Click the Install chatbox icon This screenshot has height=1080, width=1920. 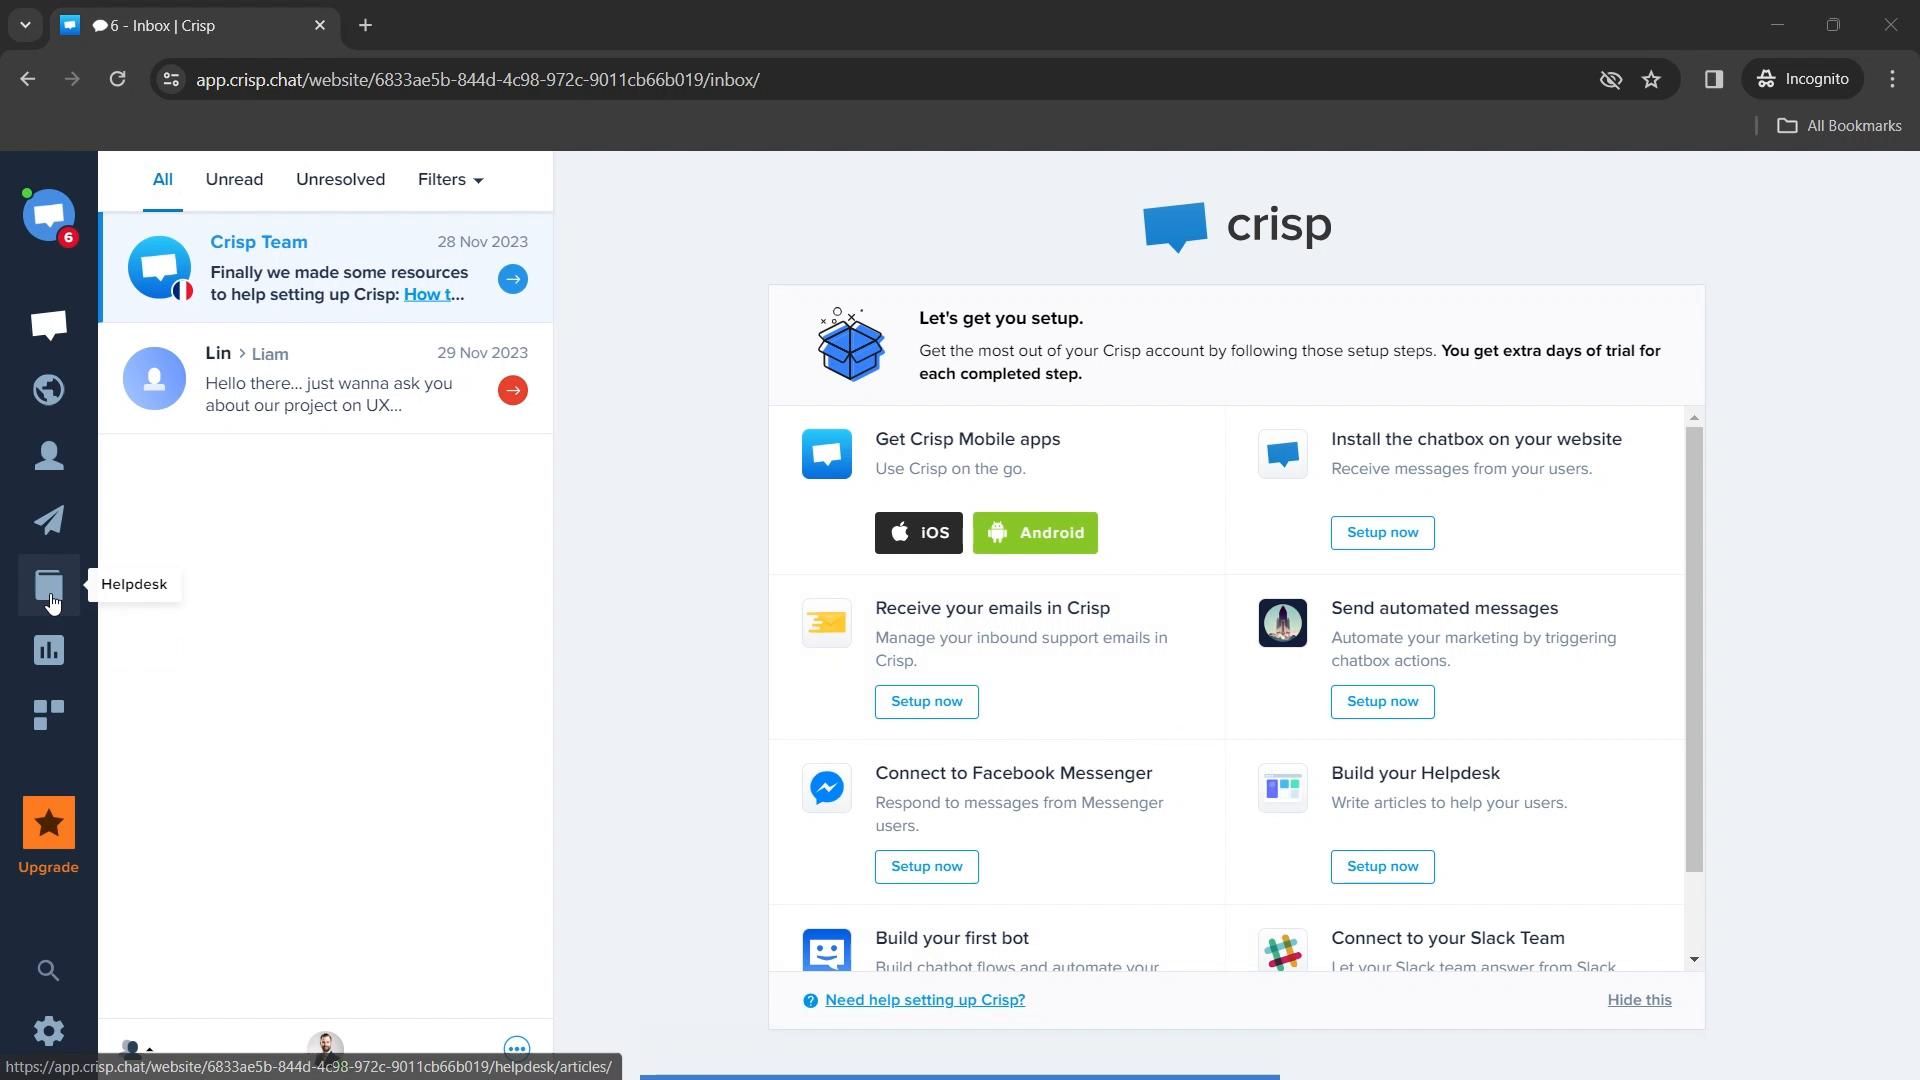coord(1283,454)
